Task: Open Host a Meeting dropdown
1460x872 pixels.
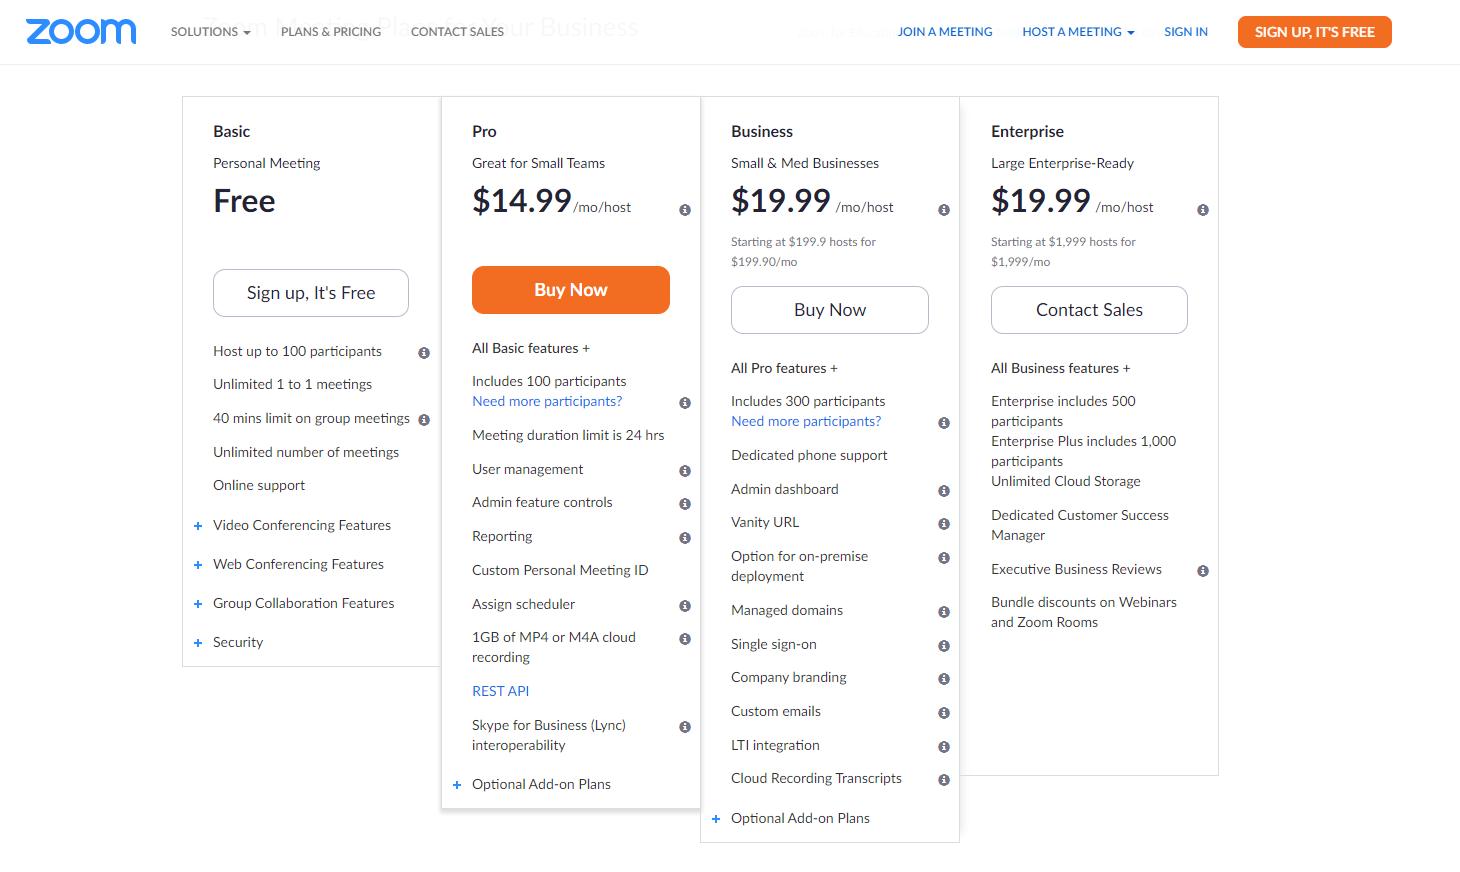Action: point(1078,32)
